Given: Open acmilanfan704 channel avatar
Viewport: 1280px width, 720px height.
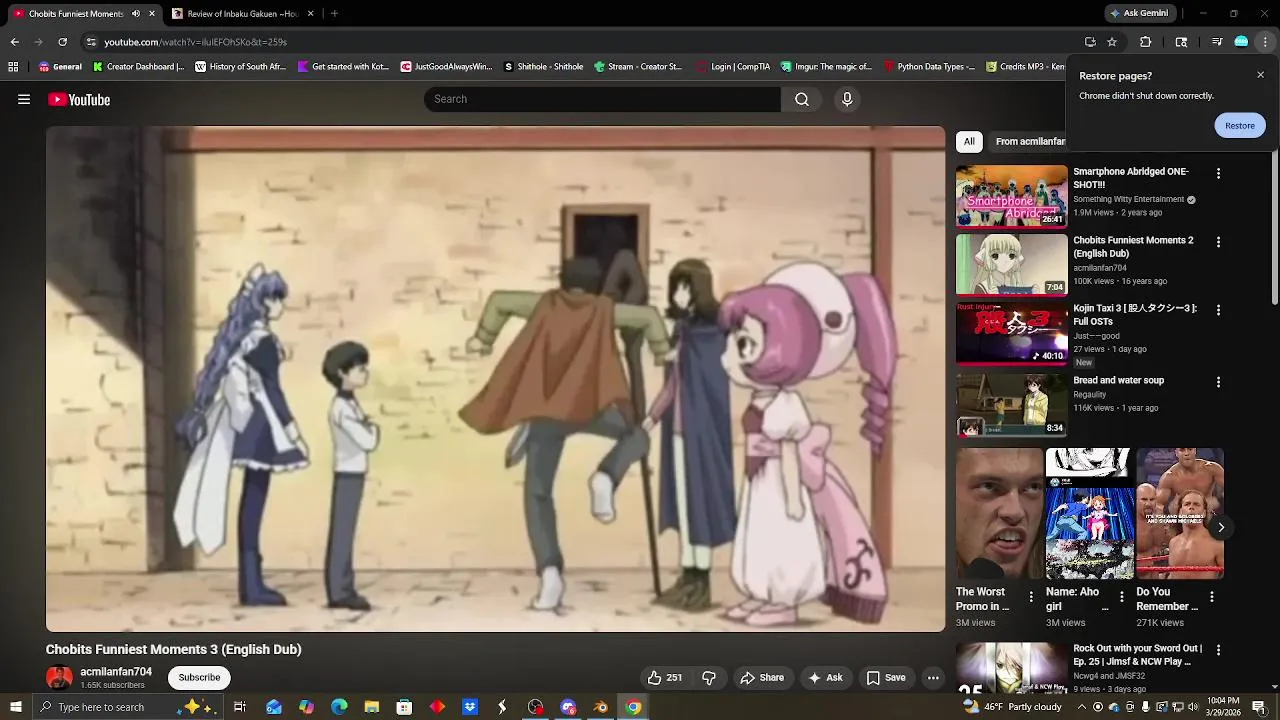Looking at the screenshot, I should [x=59, y=677].
